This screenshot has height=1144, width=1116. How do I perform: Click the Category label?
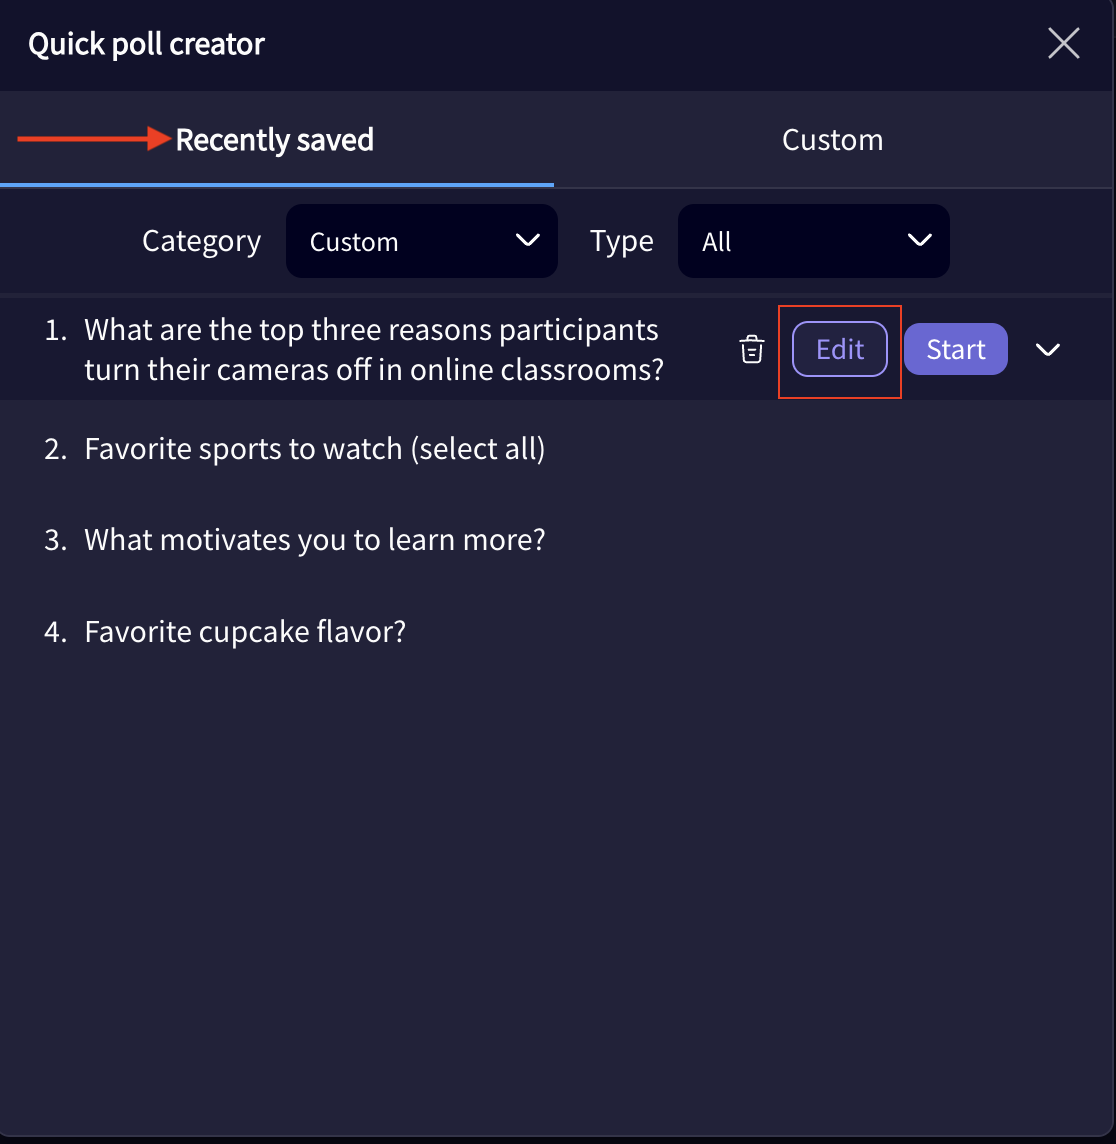click(x=201, y=241)
